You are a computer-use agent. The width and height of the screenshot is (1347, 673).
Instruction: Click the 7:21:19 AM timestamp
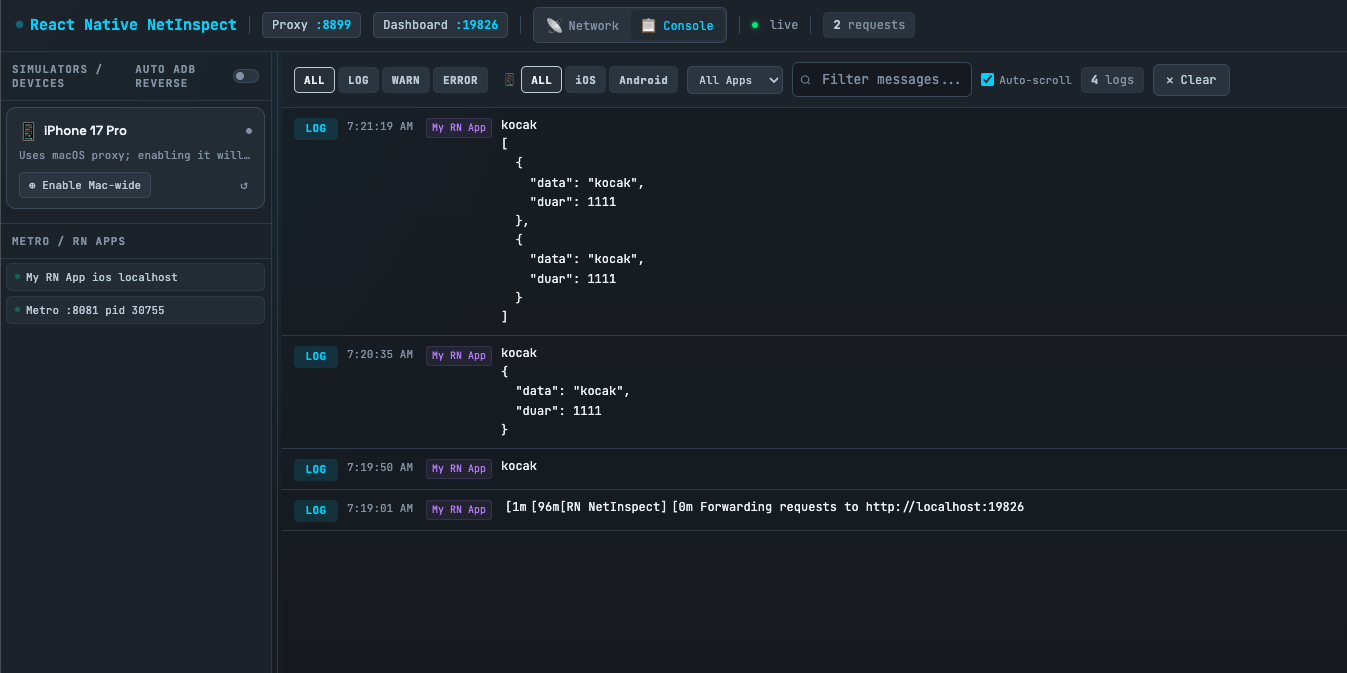pyautogui.click(x=380, y=127)
